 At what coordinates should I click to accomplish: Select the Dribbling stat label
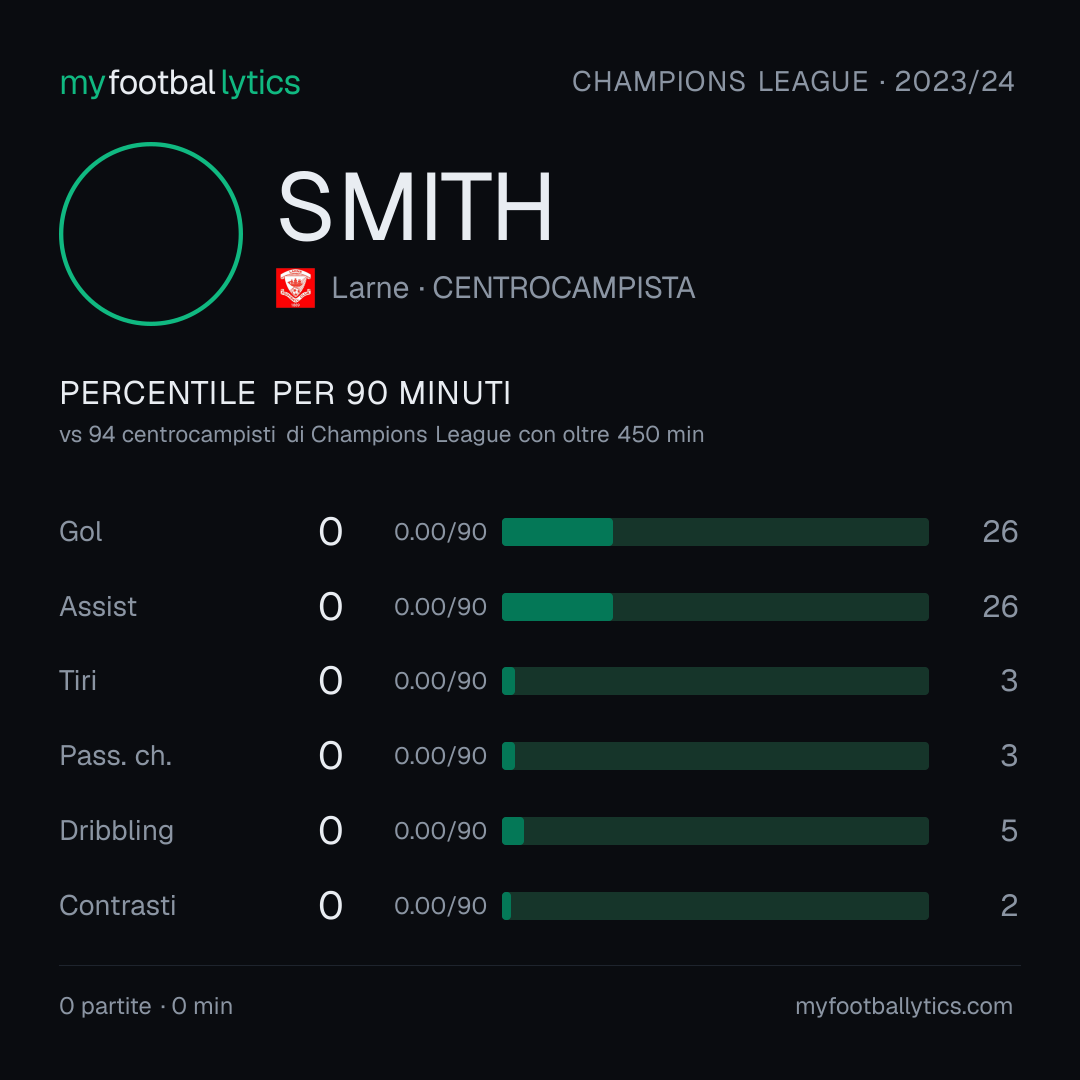(x=116, y=831)
